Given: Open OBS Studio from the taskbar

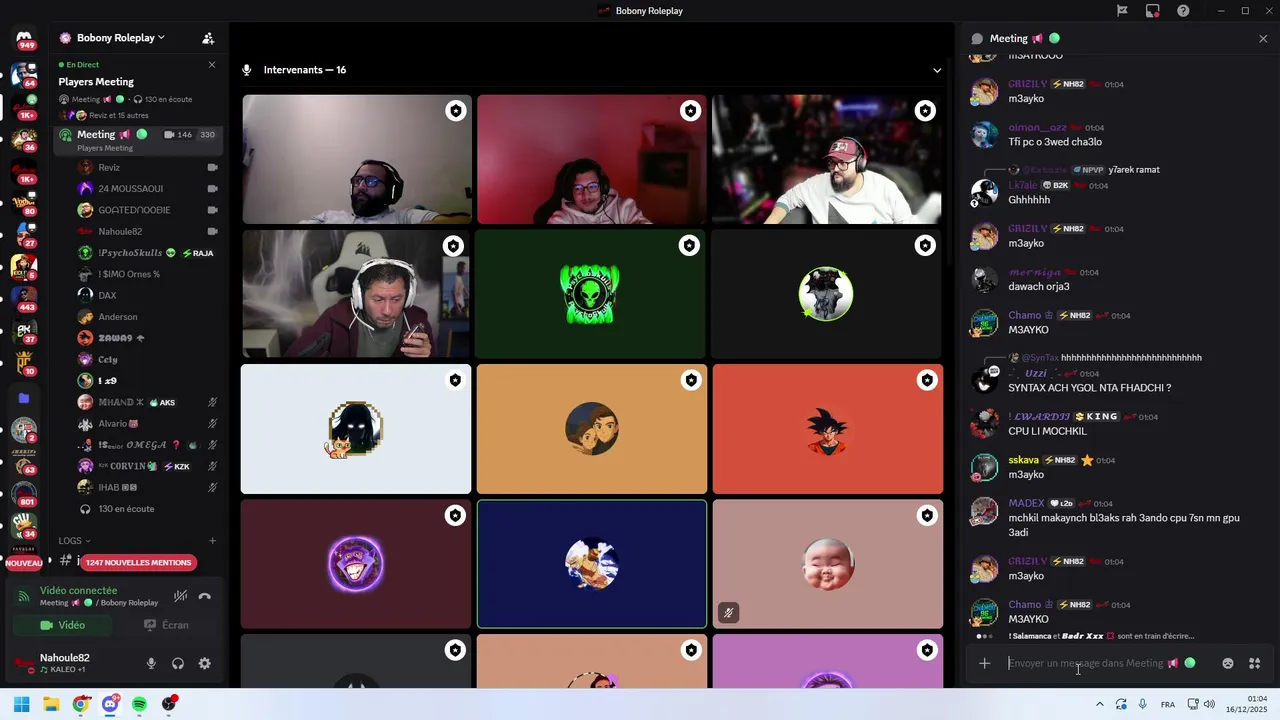Looking at the screenshot, I should click(x=169, y=704).
